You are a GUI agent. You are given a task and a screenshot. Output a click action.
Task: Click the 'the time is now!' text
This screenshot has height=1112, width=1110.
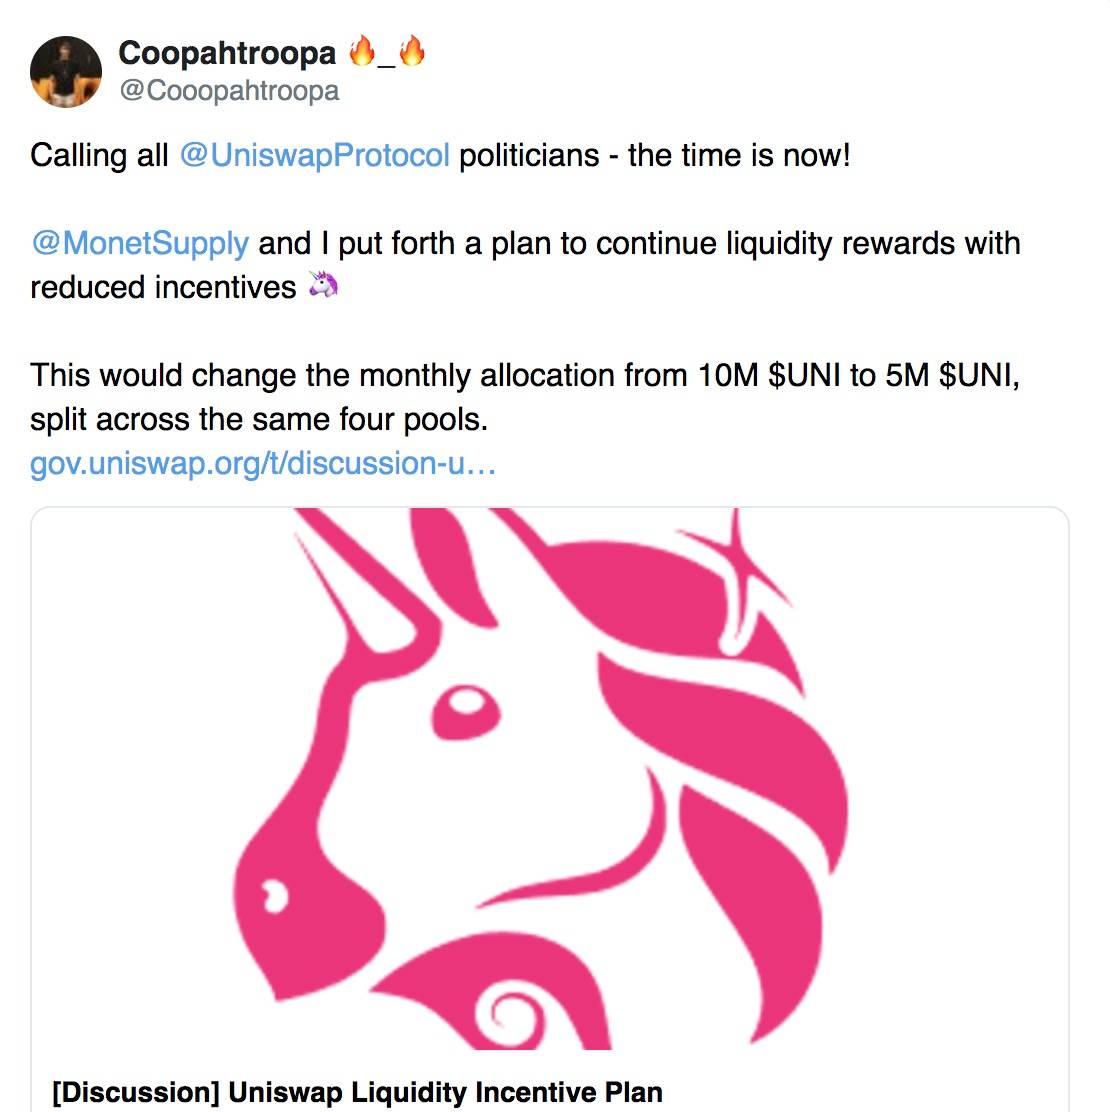(739, 156)
